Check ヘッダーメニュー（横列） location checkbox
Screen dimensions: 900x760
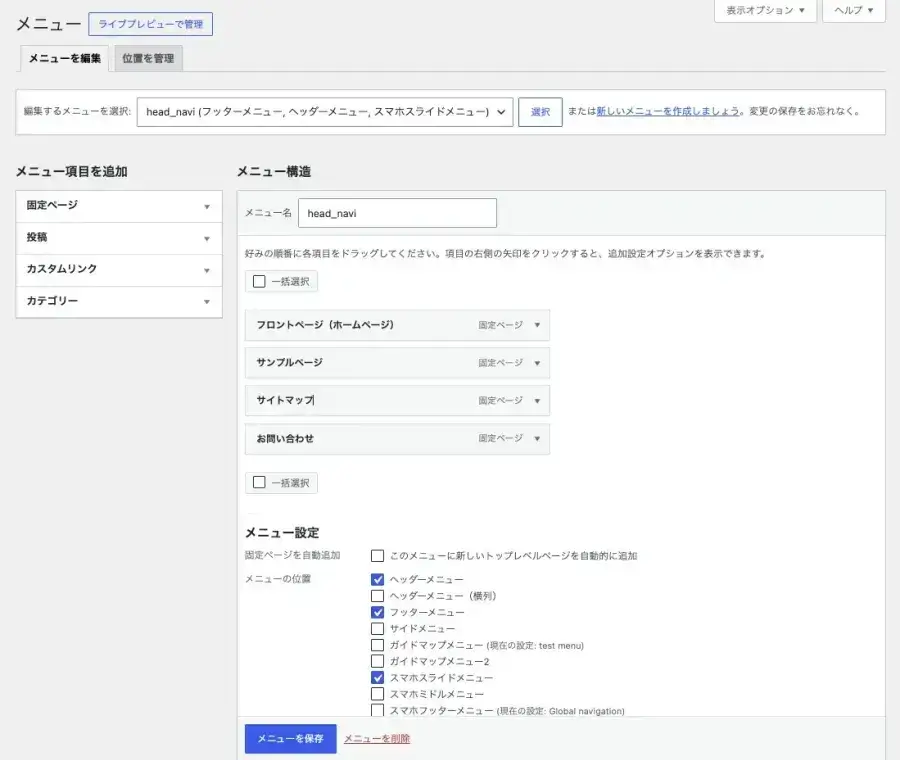[x=377, y=596]
